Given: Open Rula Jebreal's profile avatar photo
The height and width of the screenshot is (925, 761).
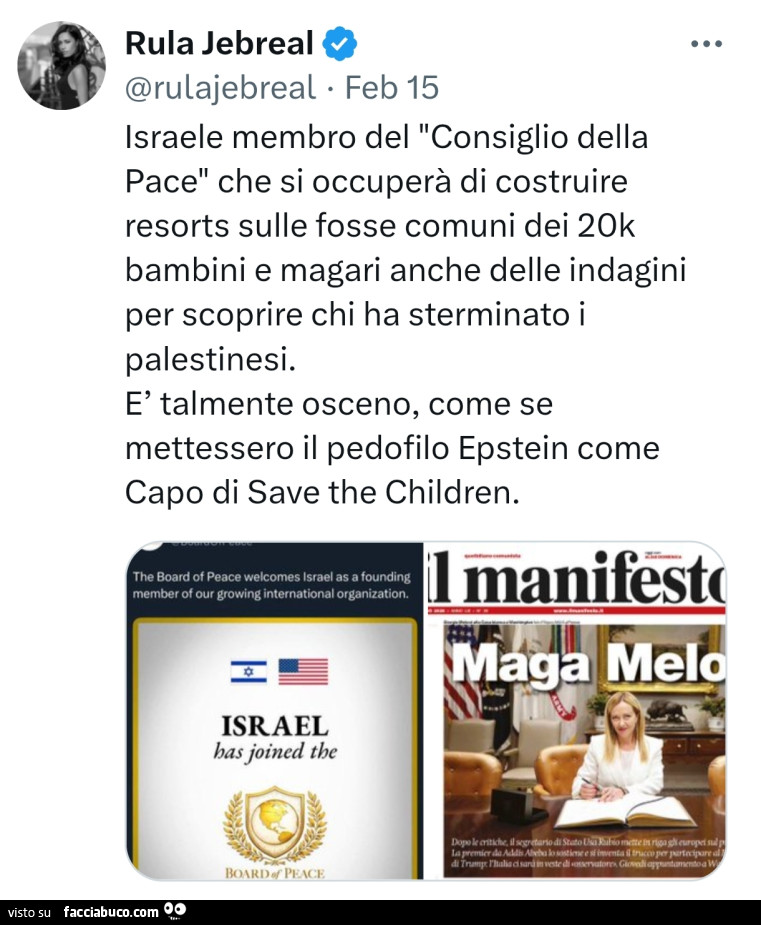Looking at the screenshot, I should point(61,65).
